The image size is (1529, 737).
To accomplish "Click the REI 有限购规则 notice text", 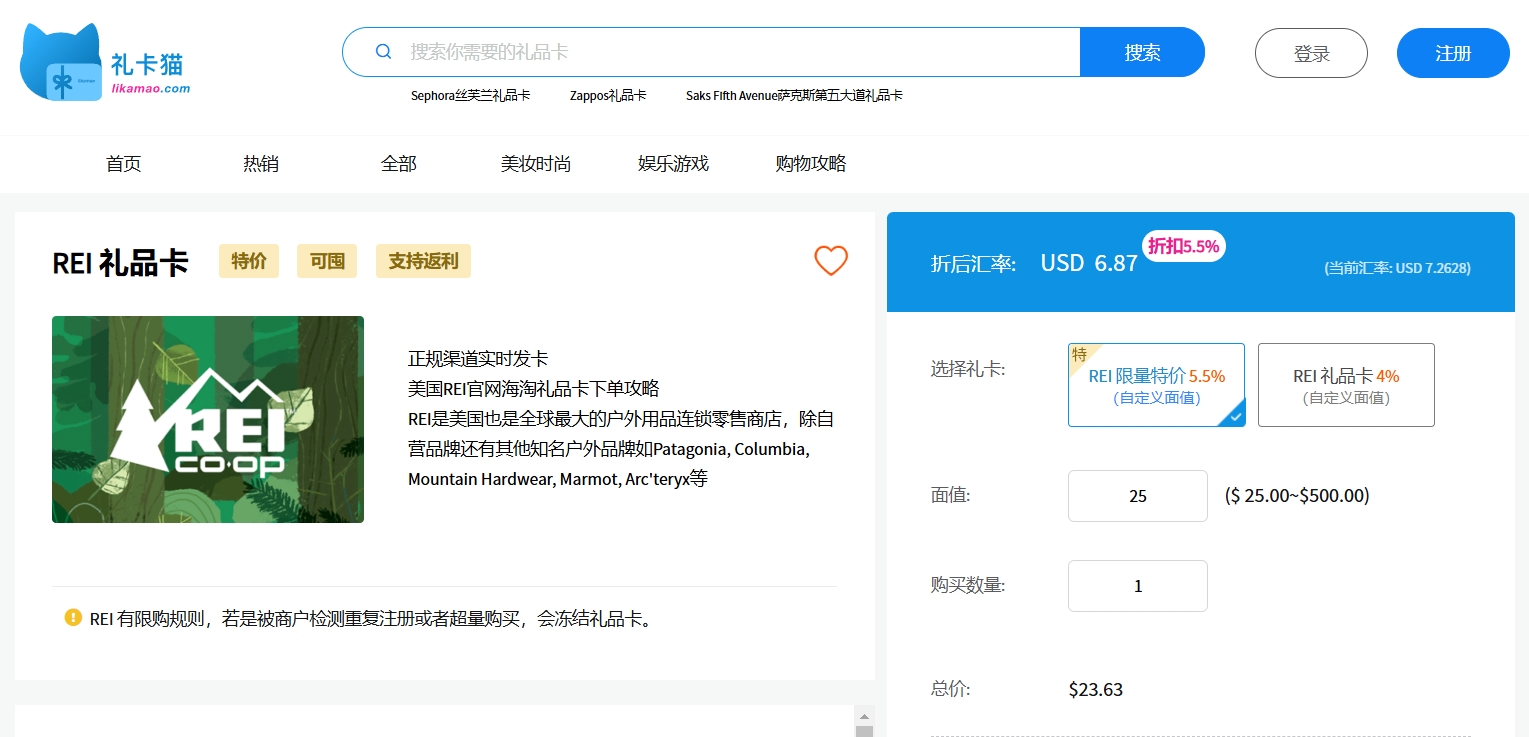I will [372, 619].
